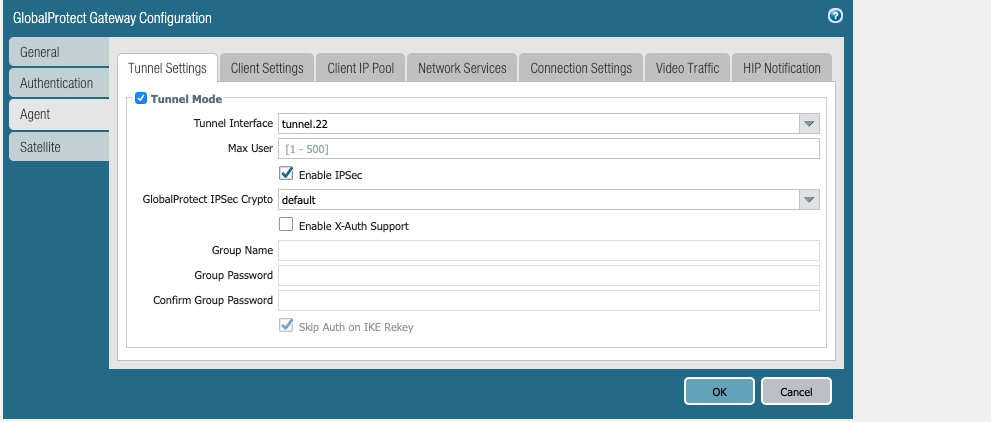Click into the Group Password field
991x422 pixels.
click(x=549, y=275)
